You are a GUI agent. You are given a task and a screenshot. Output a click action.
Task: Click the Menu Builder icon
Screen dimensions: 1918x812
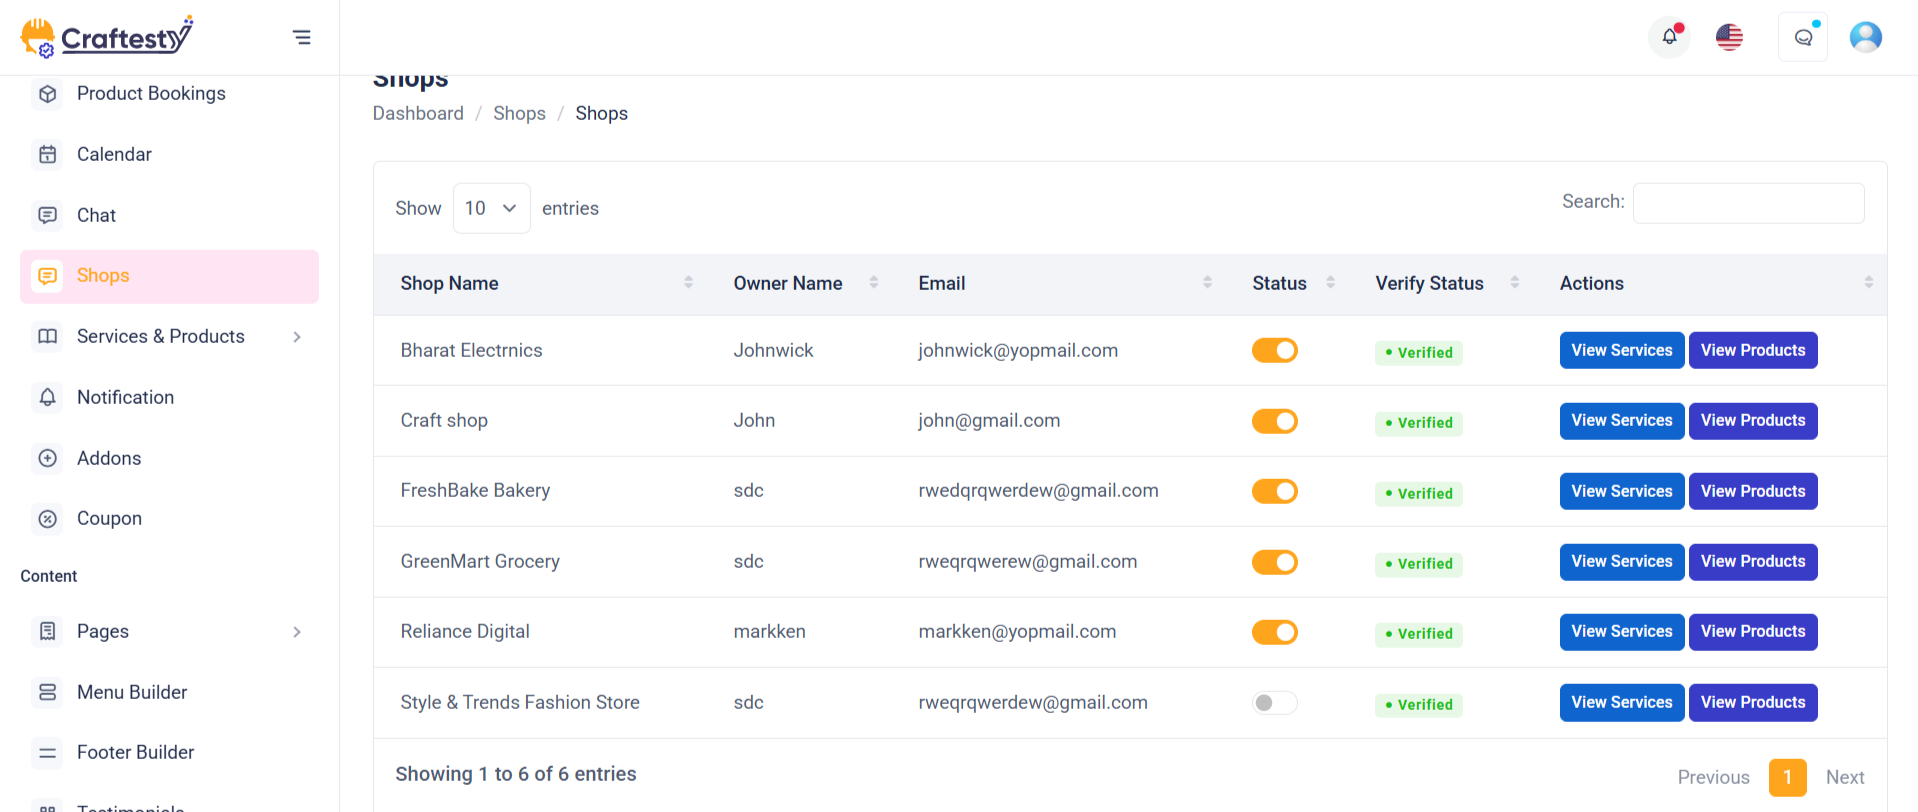pos(47,692)
